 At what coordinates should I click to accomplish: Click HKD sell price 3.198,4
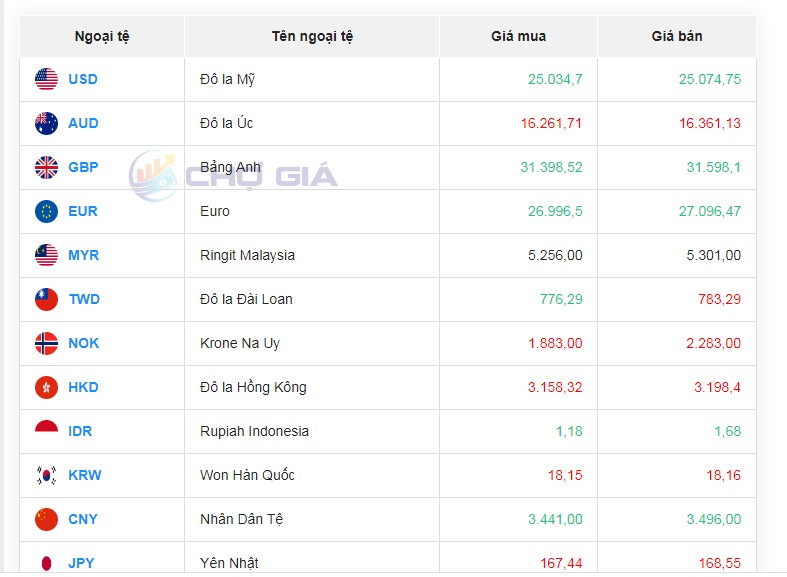pos(717,387)
